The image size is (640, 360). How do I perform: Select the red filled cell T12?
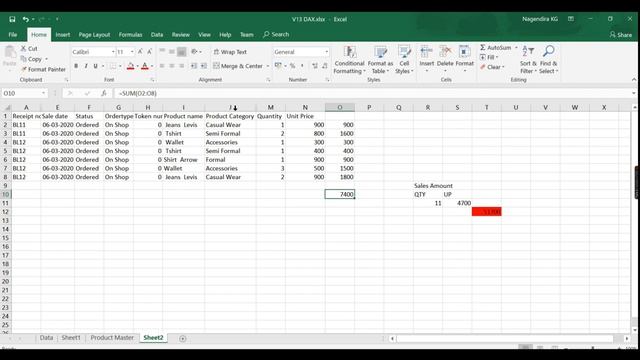(x=487, y=212)
